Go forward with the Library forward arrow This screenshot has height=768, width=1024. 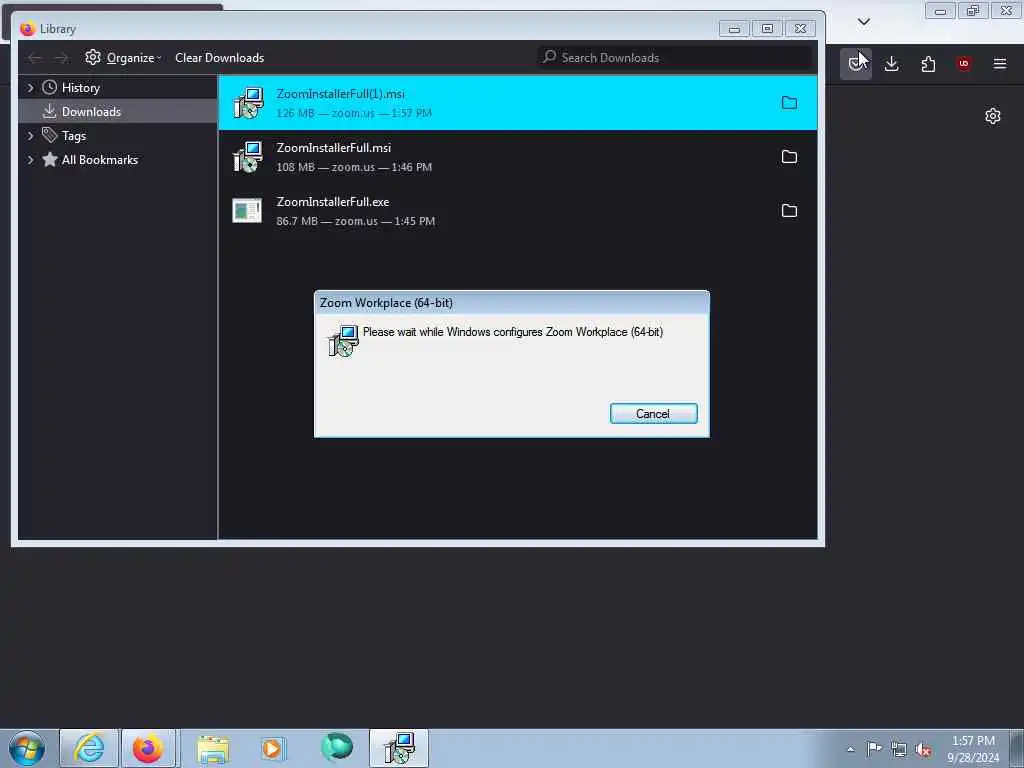click(x=61, y=58)
